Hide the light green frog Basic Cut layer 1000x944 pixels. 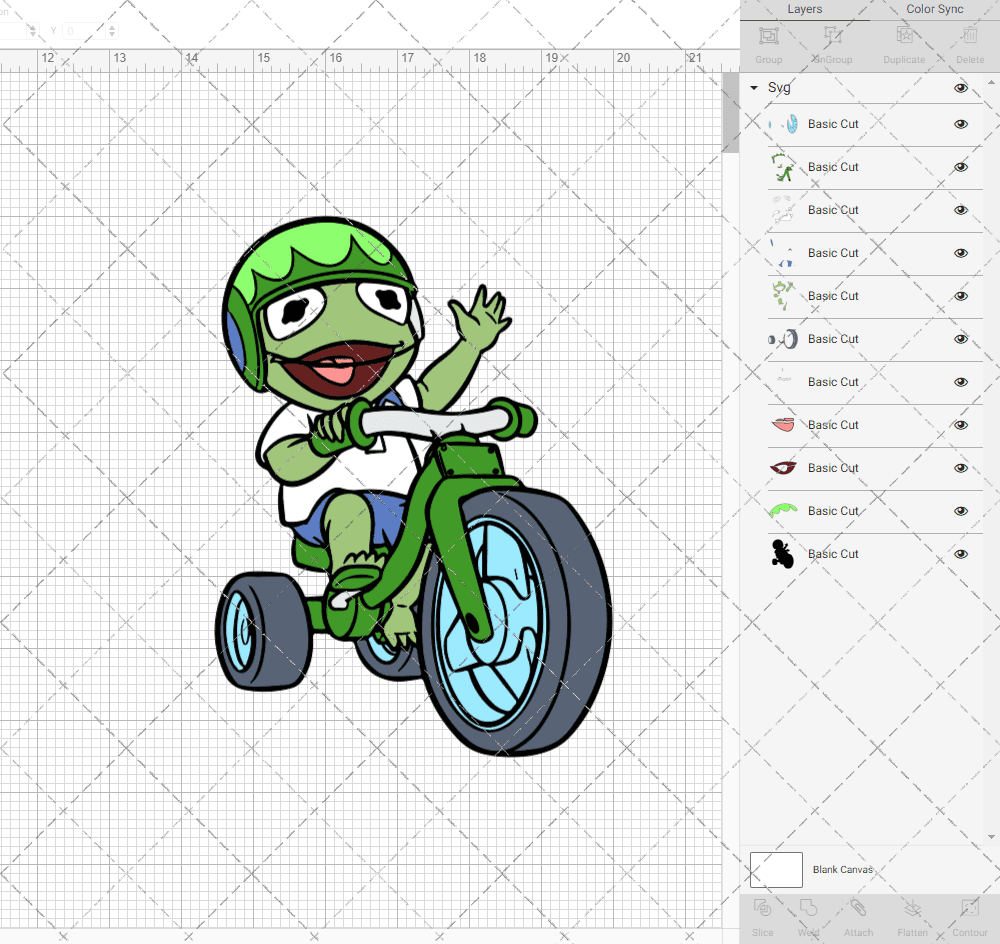tap(960, 296)
